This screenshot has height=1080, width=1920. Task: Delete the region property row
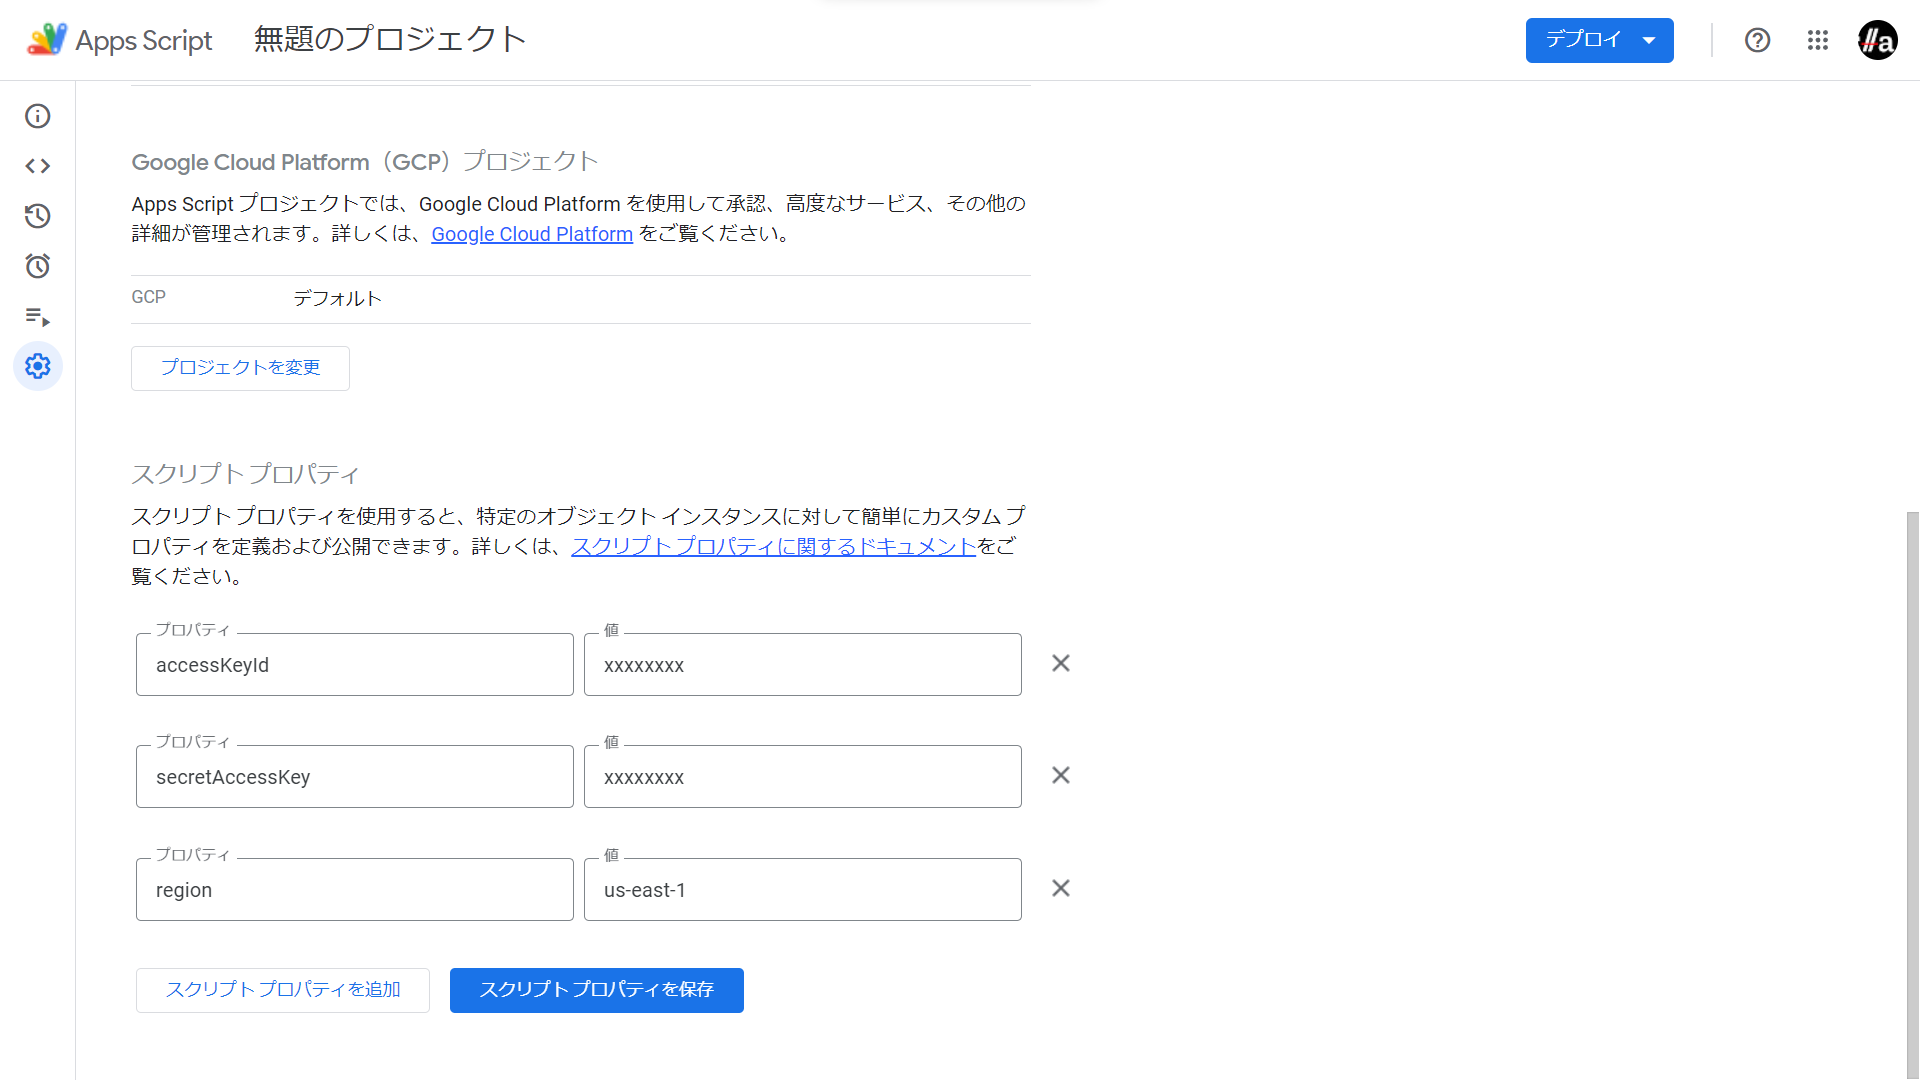point(1061,889)
